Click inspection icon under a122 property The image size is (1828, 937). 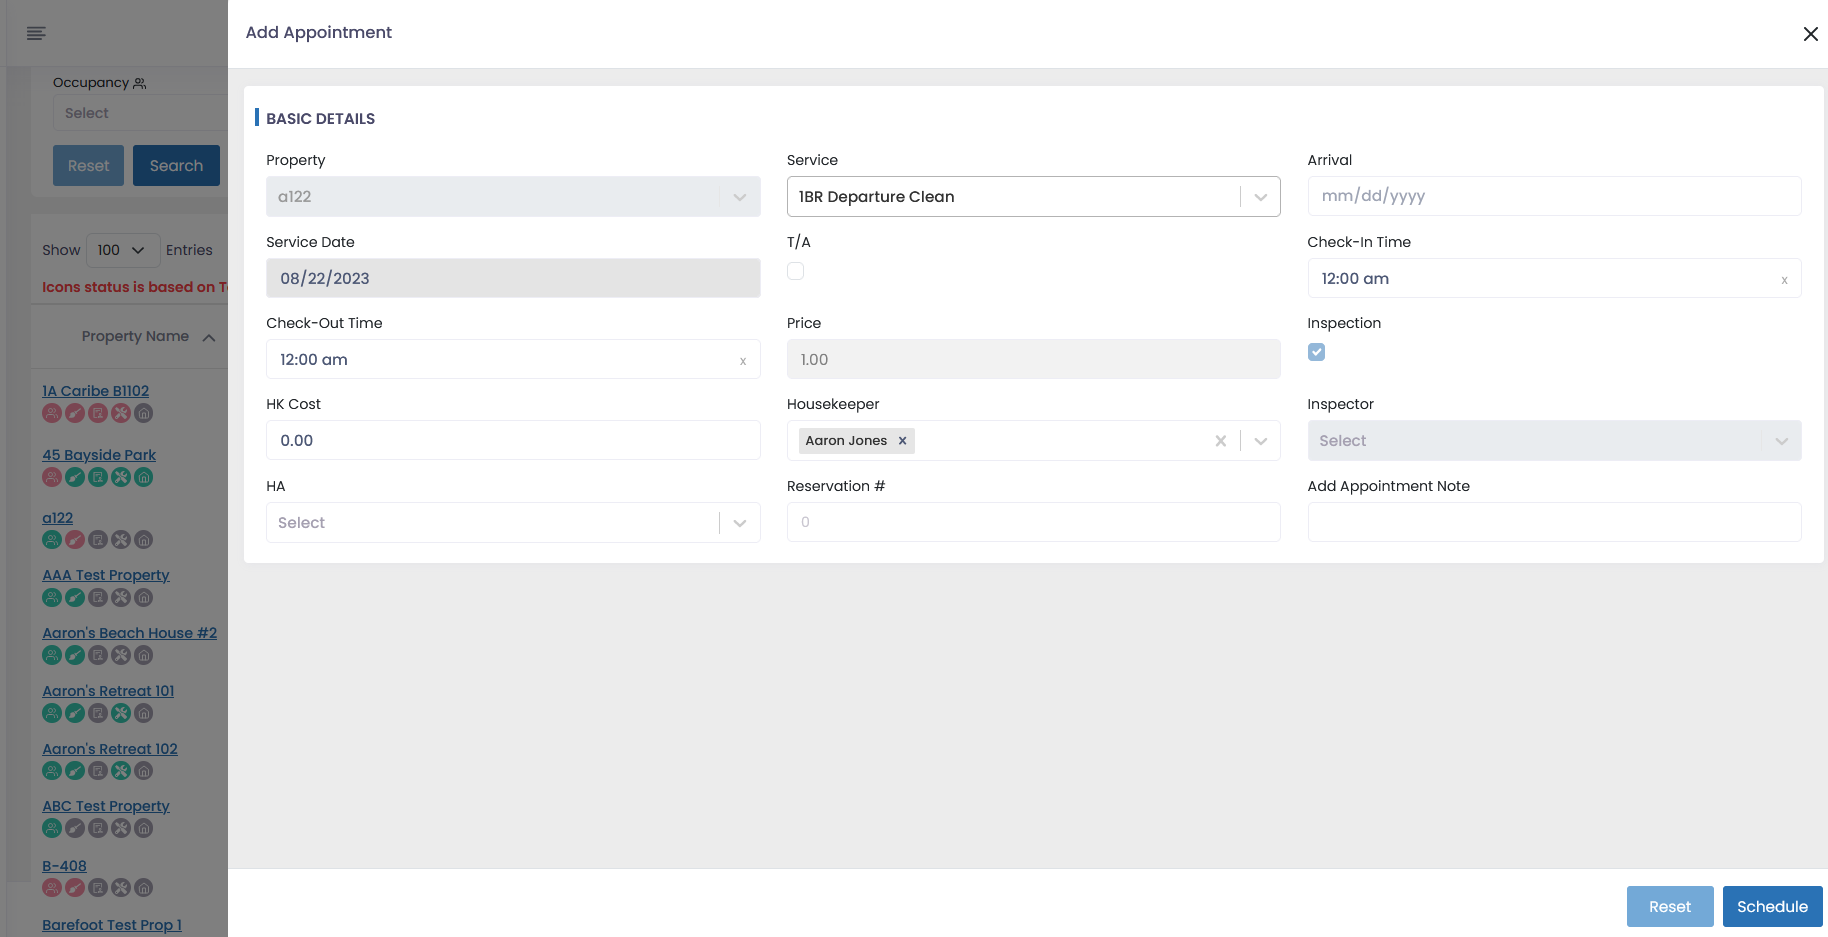coord(98,540)
